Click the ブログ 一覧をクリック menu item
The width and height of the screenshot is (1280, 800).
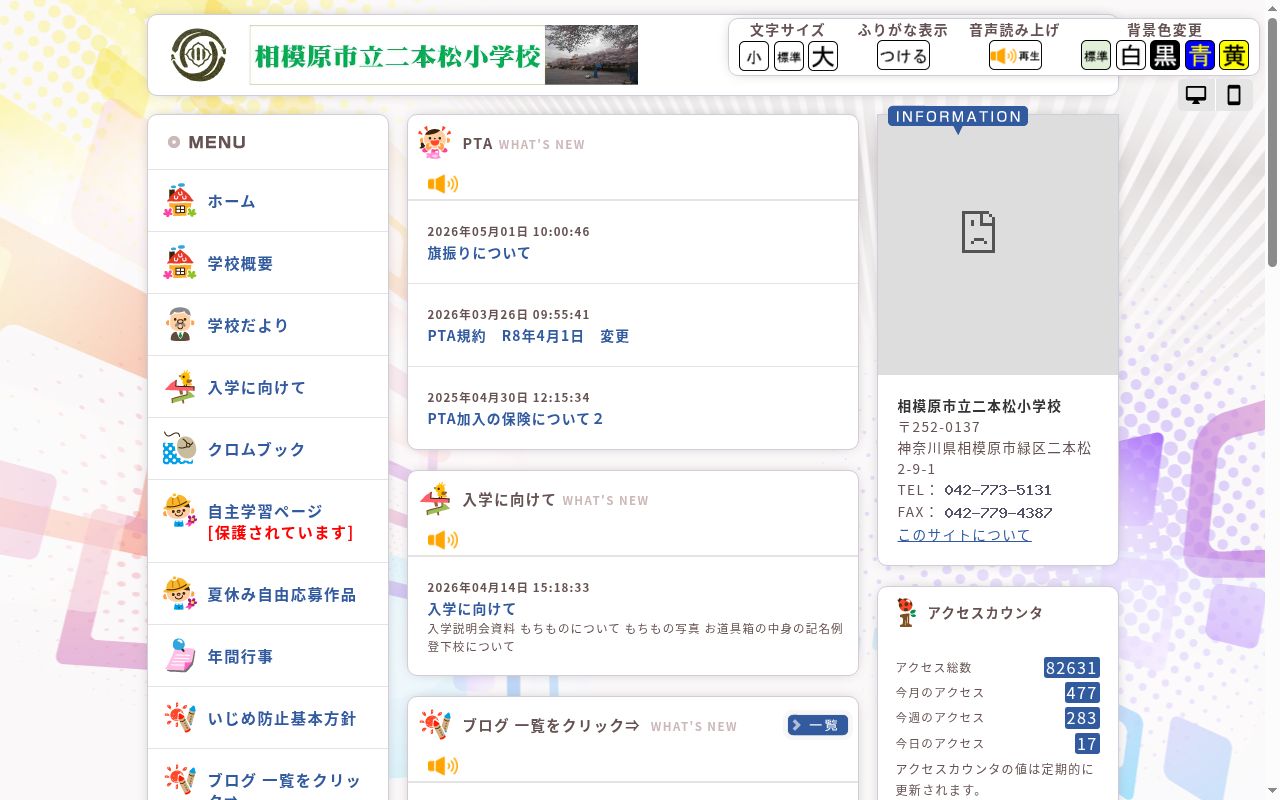[x=268, y=780]
